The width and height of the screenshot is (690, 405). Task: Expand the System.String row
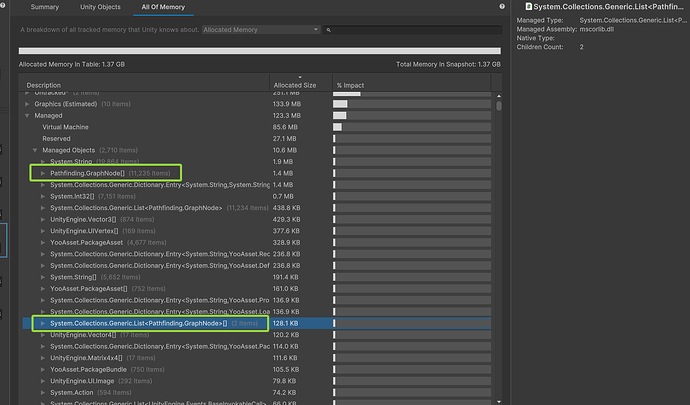click(x=43, y=162)
